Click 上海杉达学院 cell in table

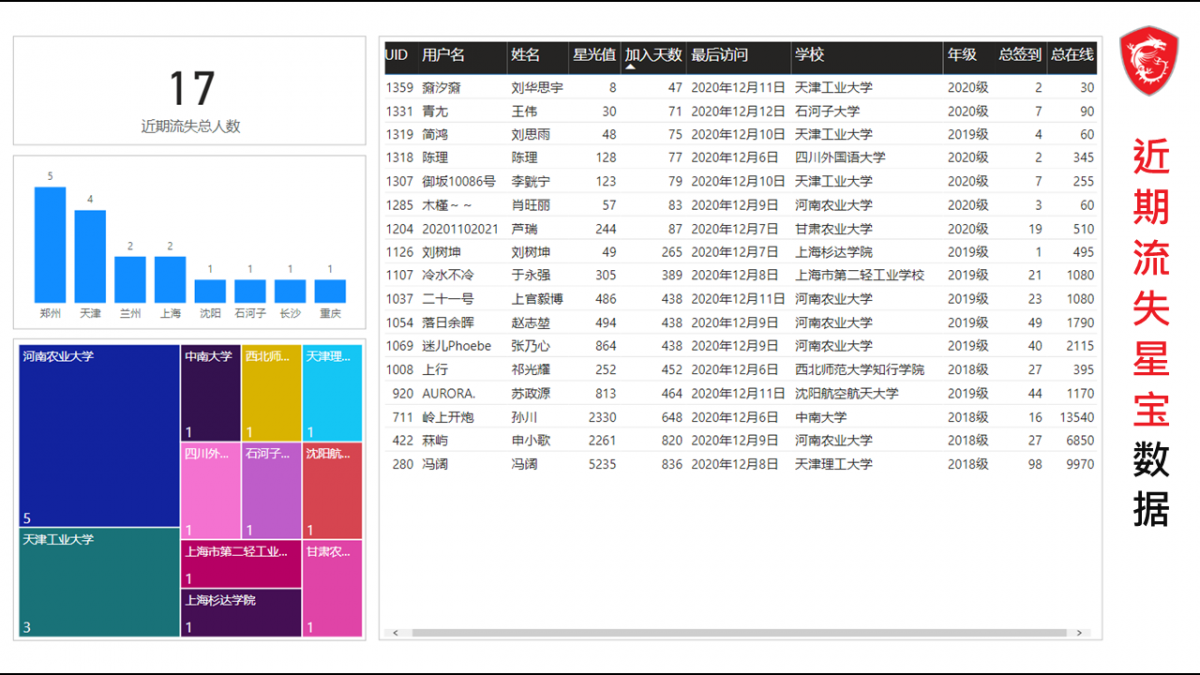point(834,252)
